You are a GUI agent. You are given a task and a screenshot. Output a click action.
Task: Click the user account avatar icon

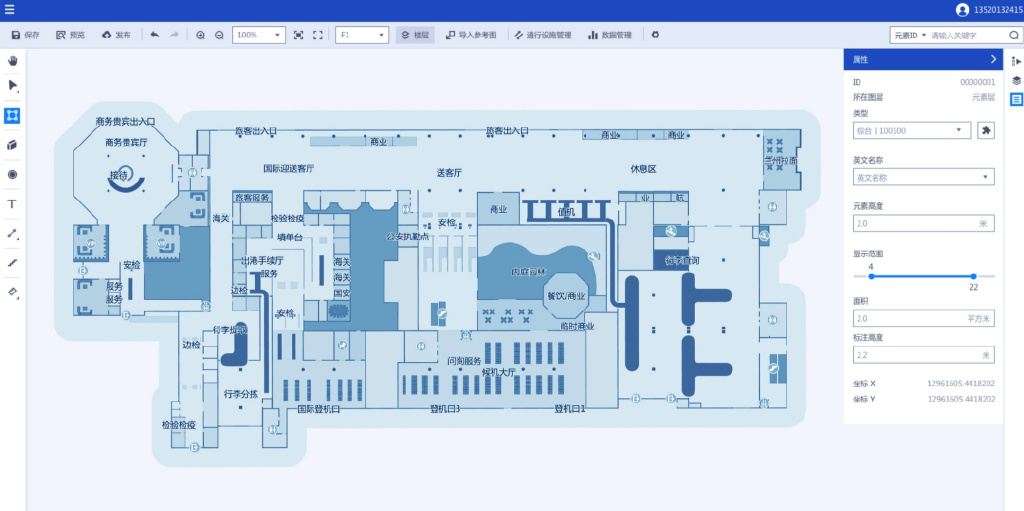tap(962, 10)
